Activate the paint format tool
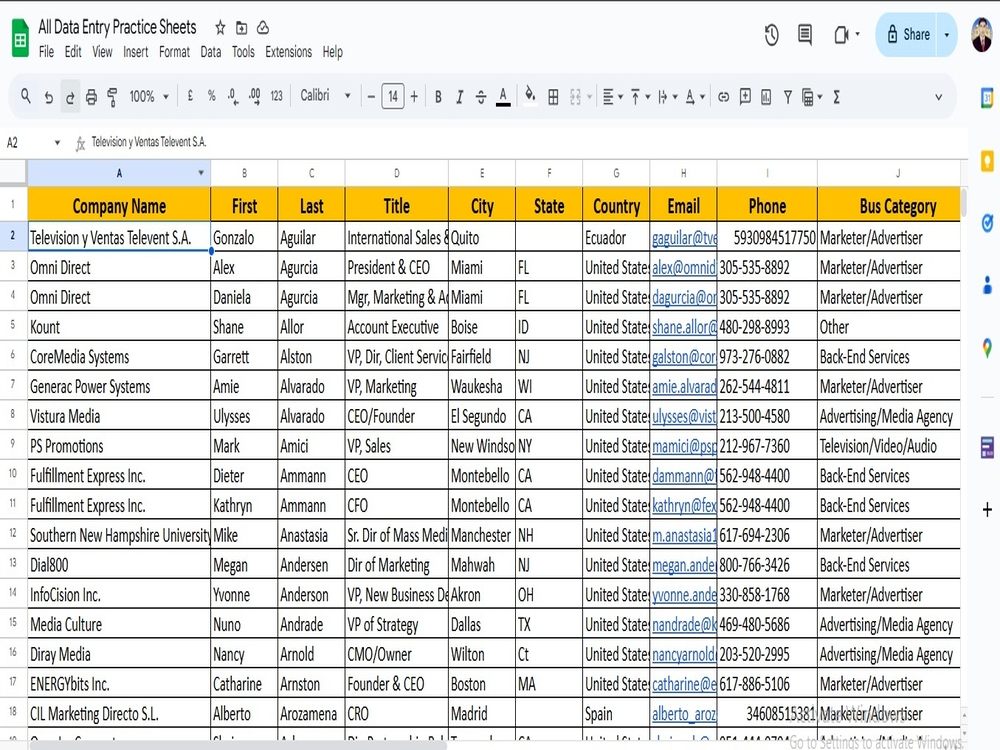 coord(112,97)
